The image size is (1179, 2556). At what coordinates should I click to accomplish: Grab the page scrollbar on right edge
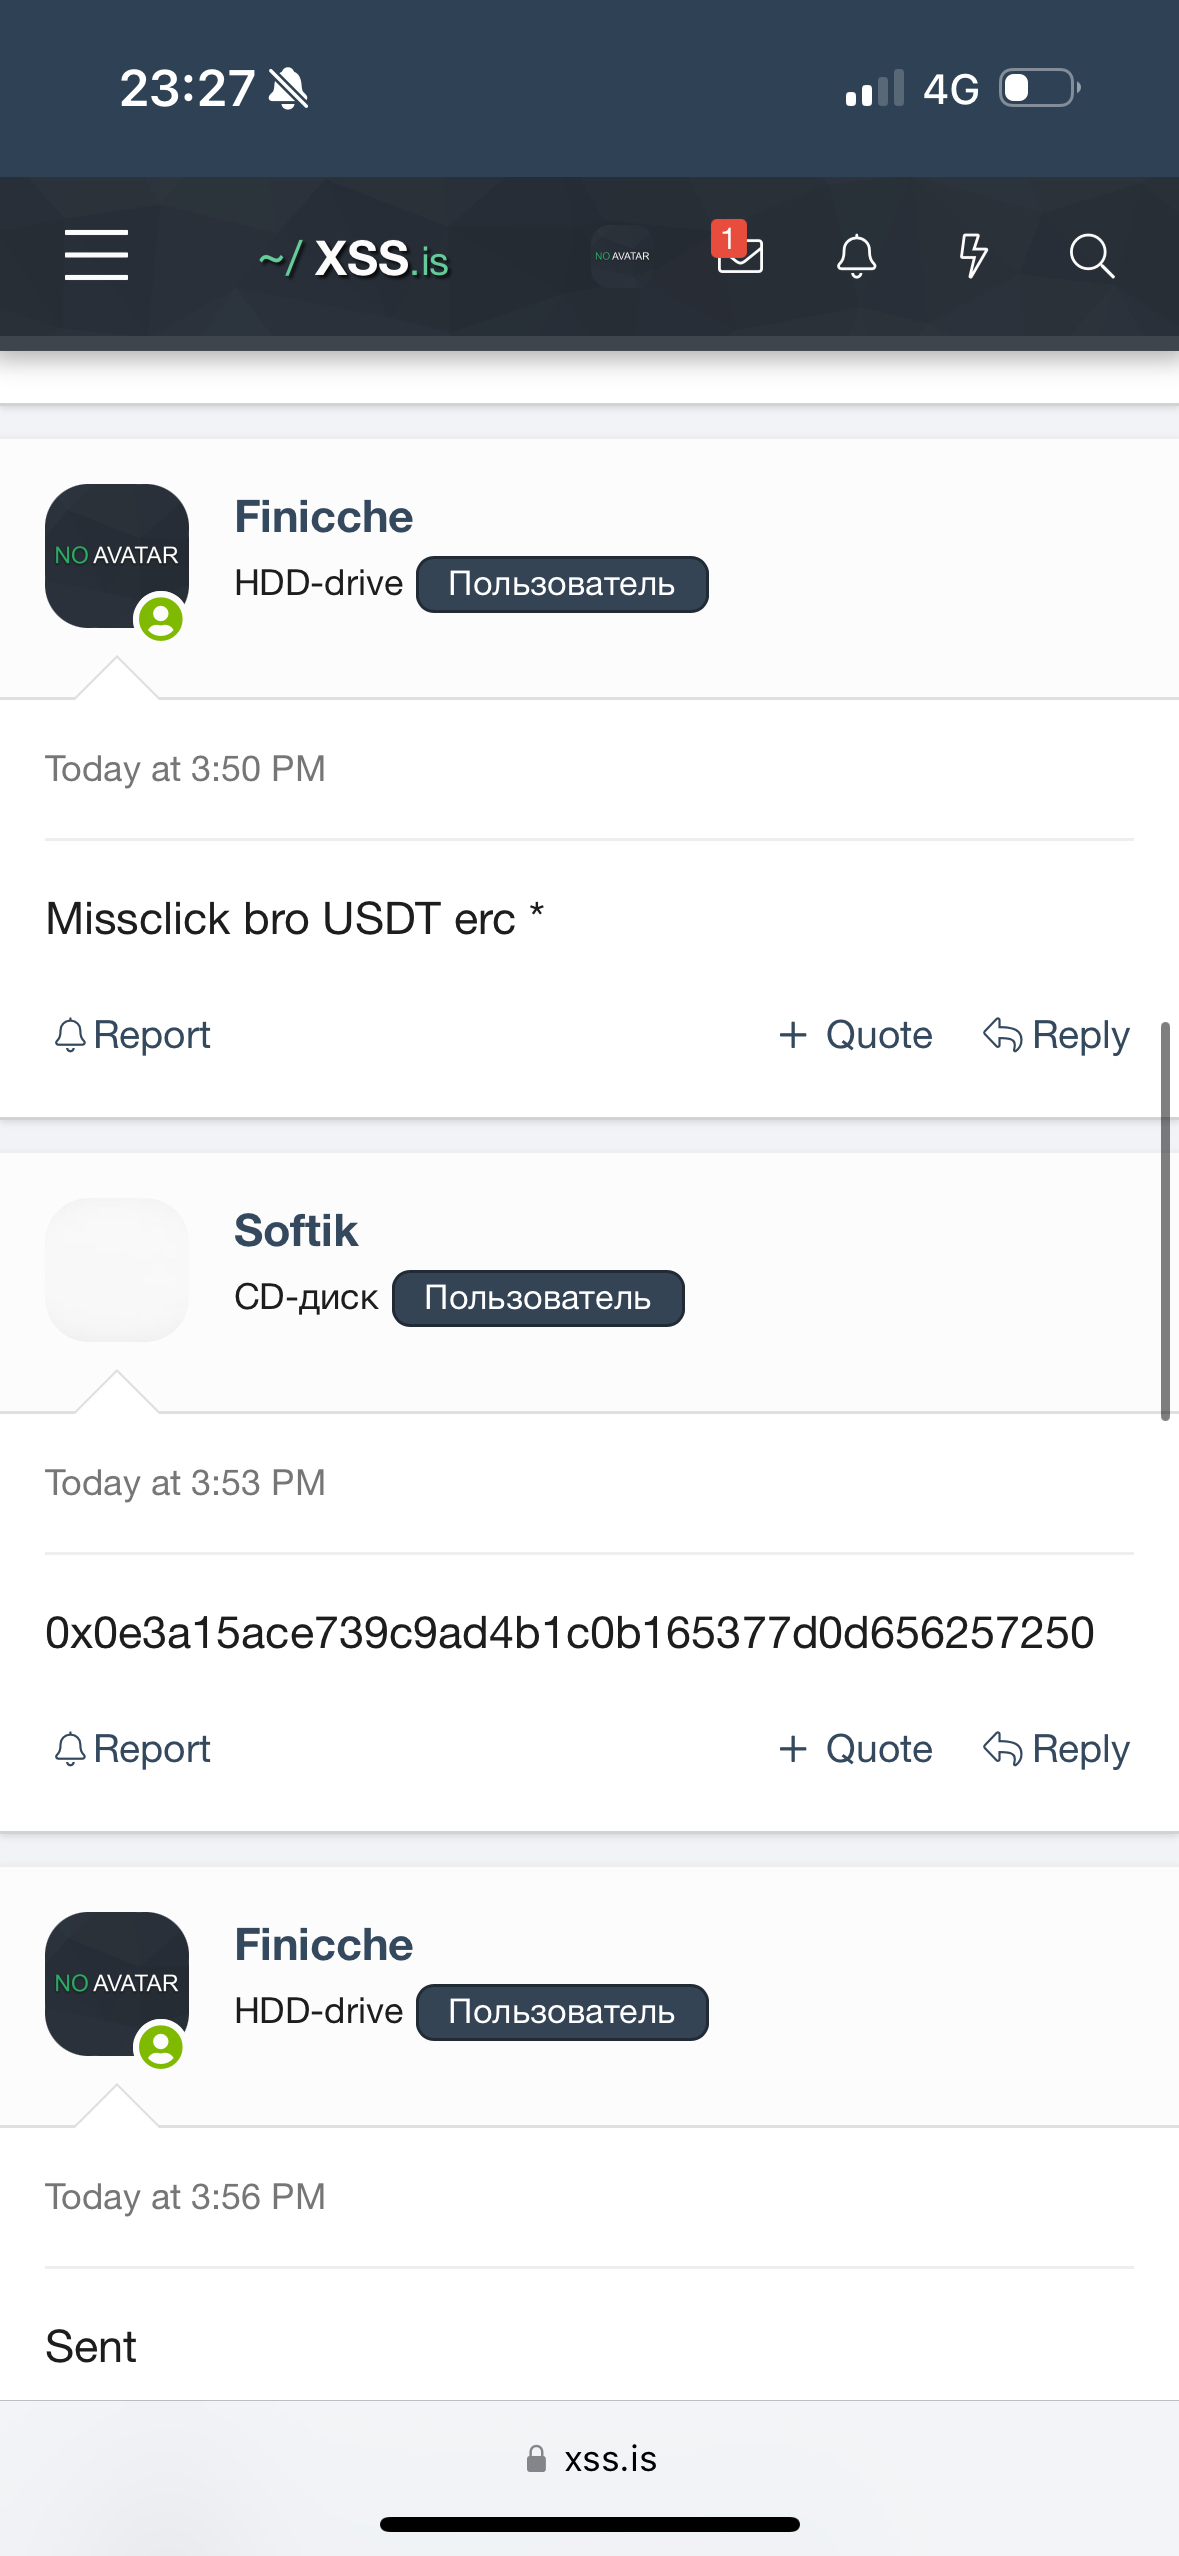(1165, 1220)
